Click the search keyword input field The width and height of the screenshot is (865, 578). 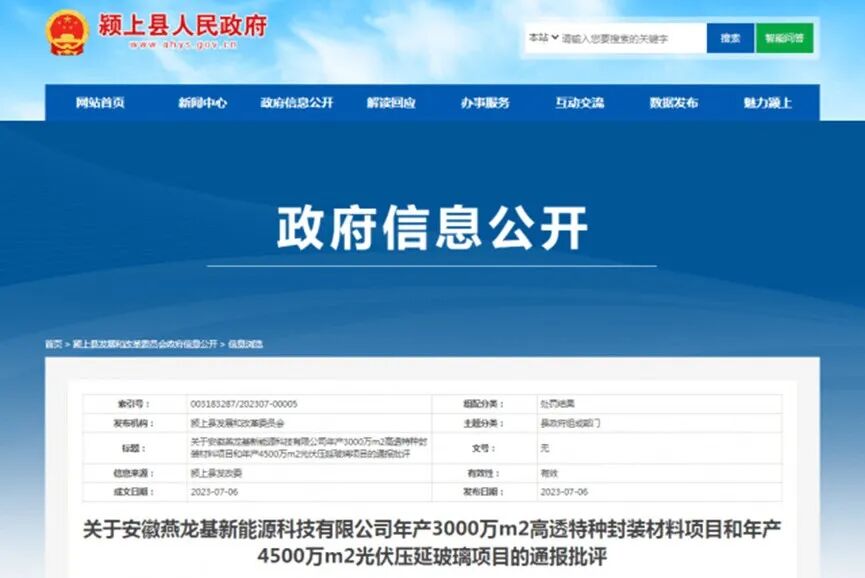coord(630,36)
